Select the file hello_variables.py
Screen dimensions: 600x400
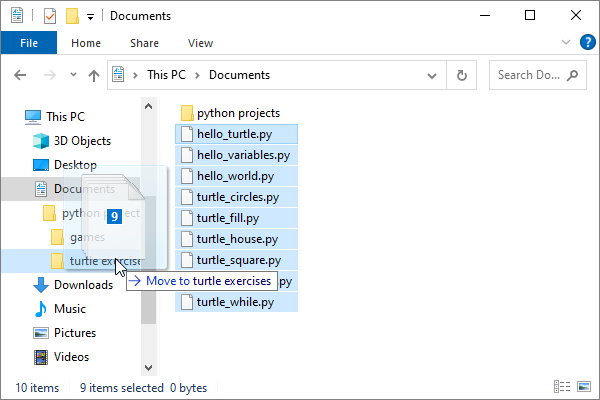236,155
